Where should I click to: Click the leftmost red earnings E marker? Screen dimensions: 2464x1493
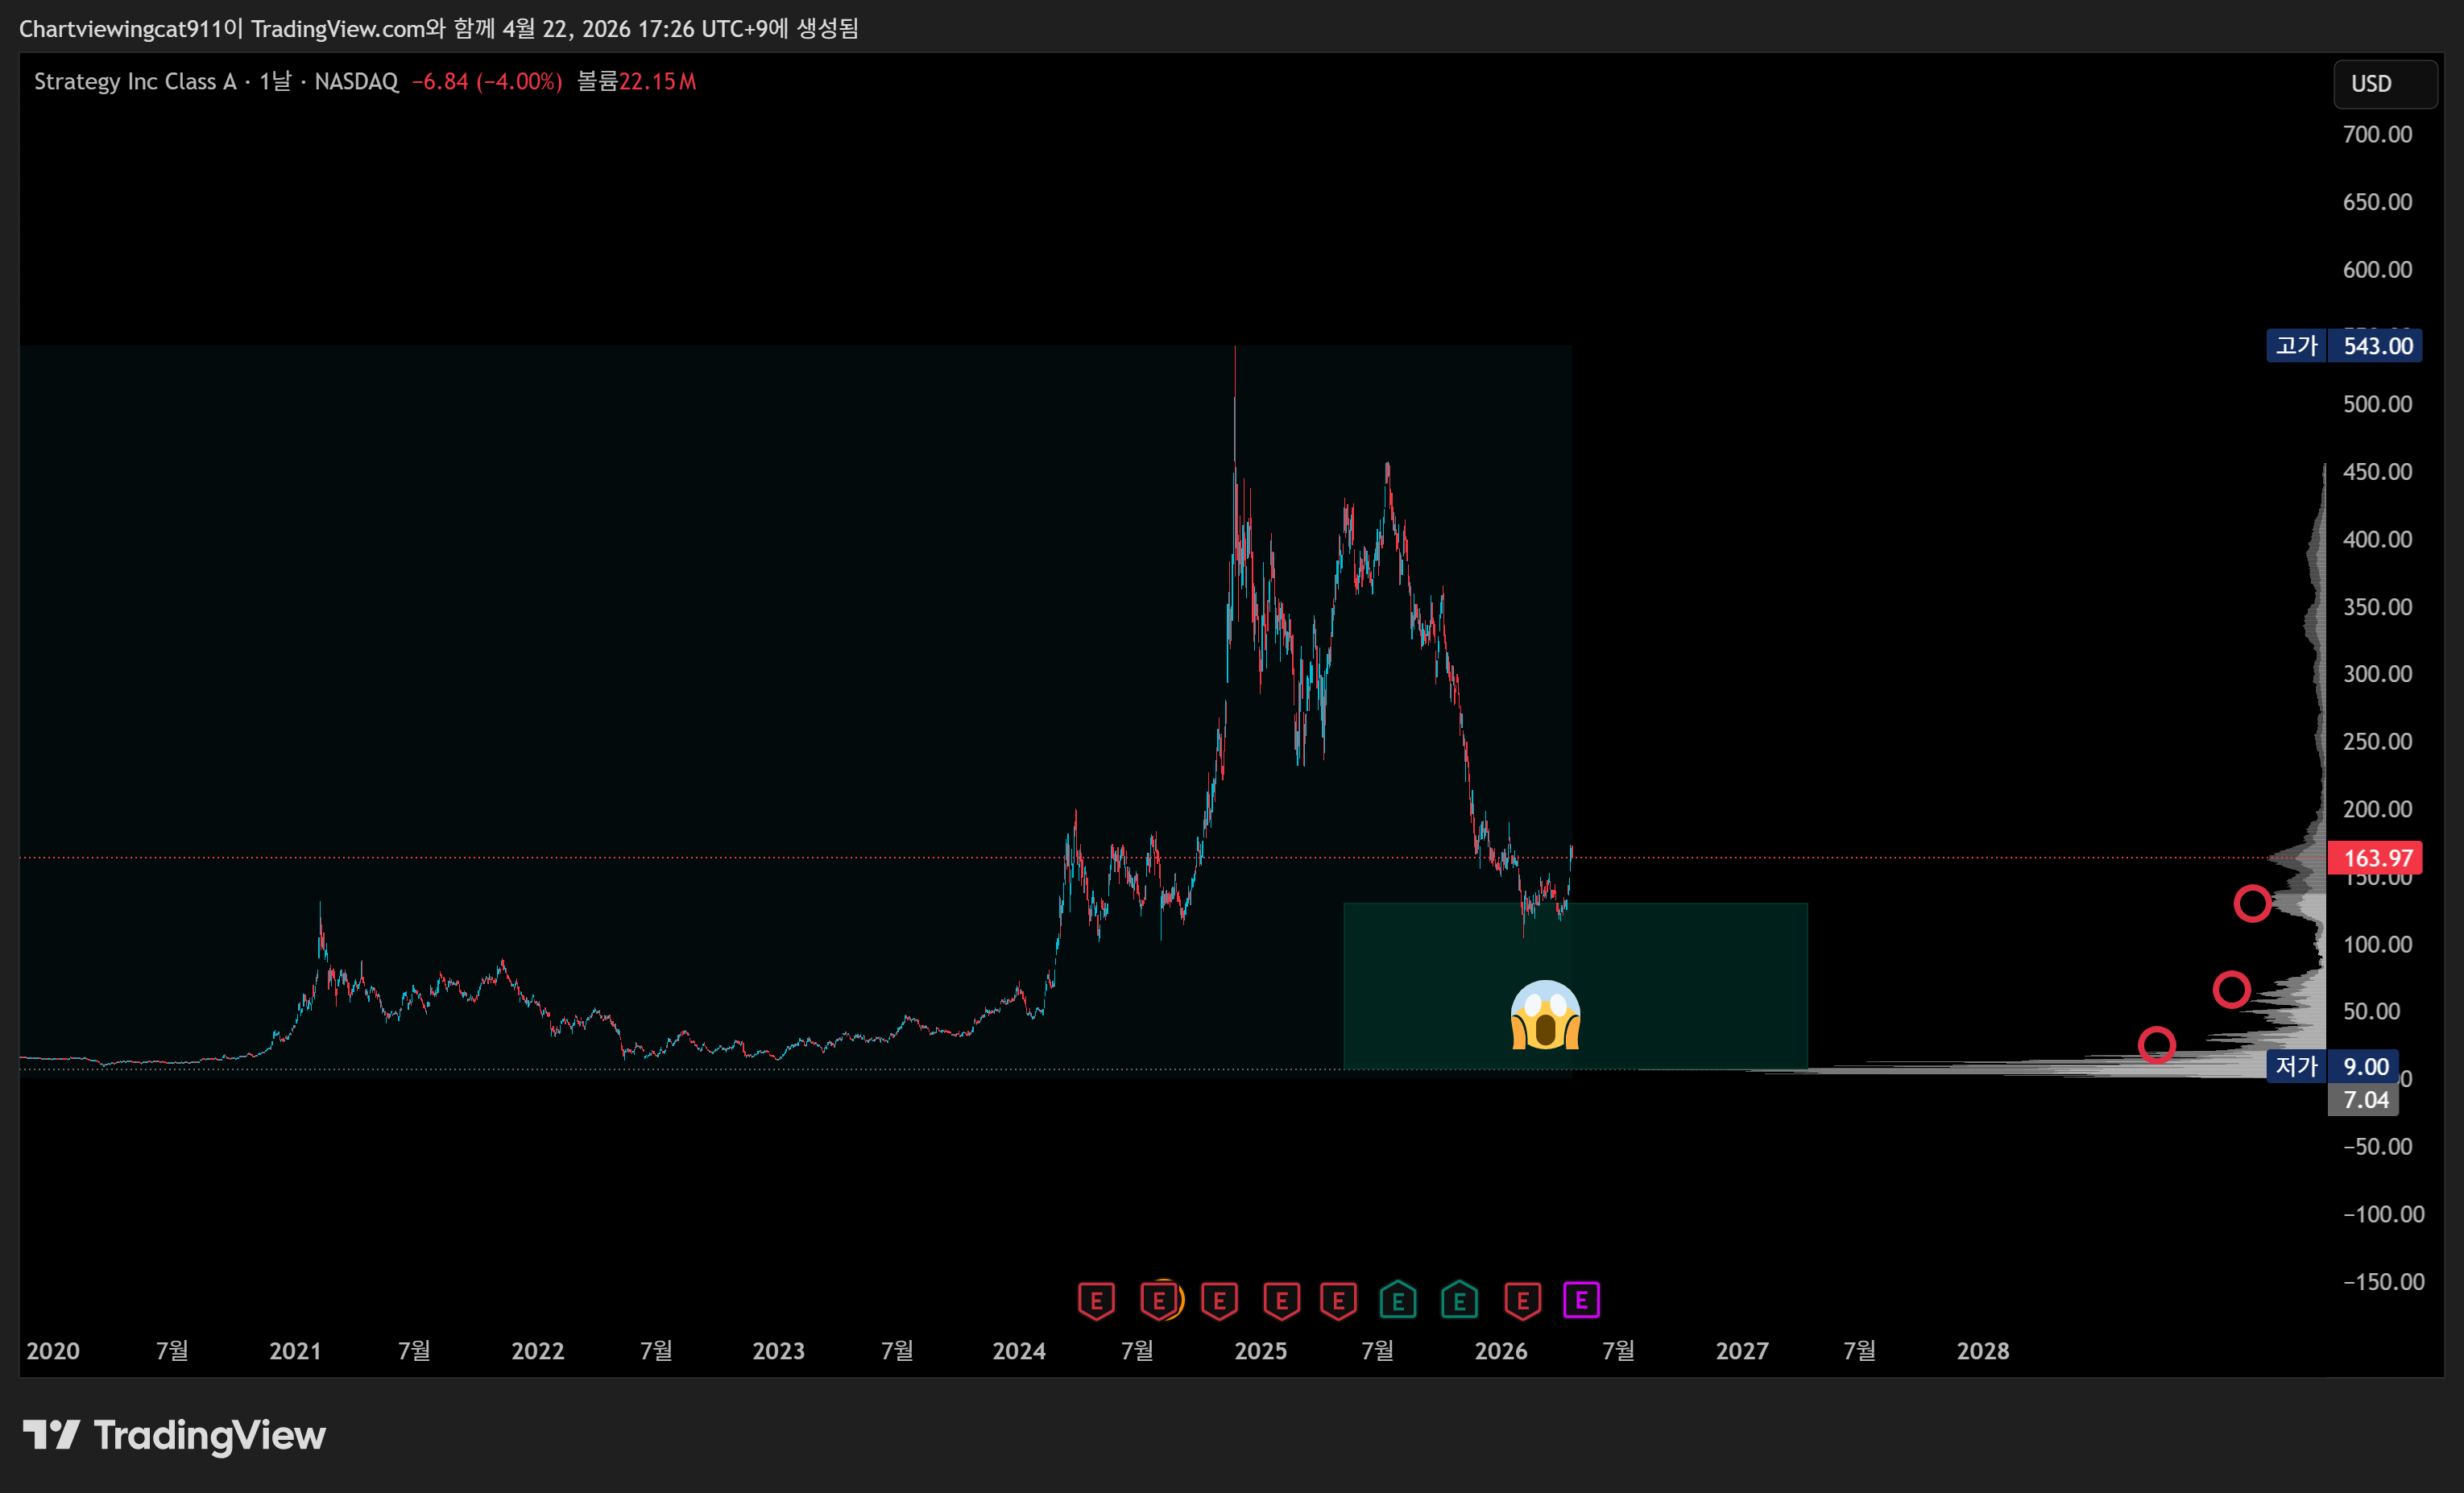coord(1096,1300)
